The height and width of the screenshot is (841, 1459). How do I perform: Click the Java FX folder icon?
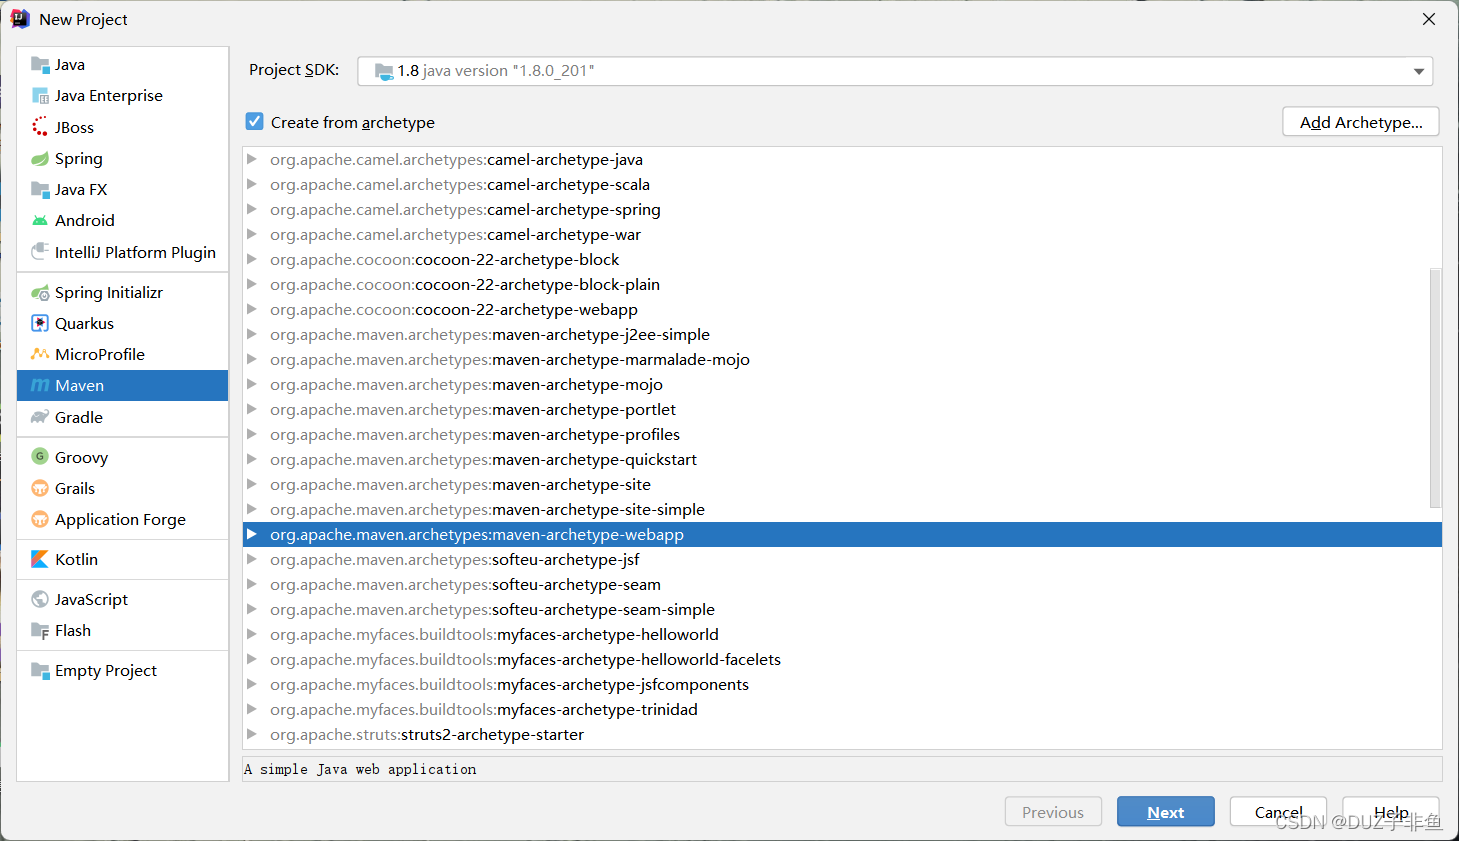click(40, 189)
